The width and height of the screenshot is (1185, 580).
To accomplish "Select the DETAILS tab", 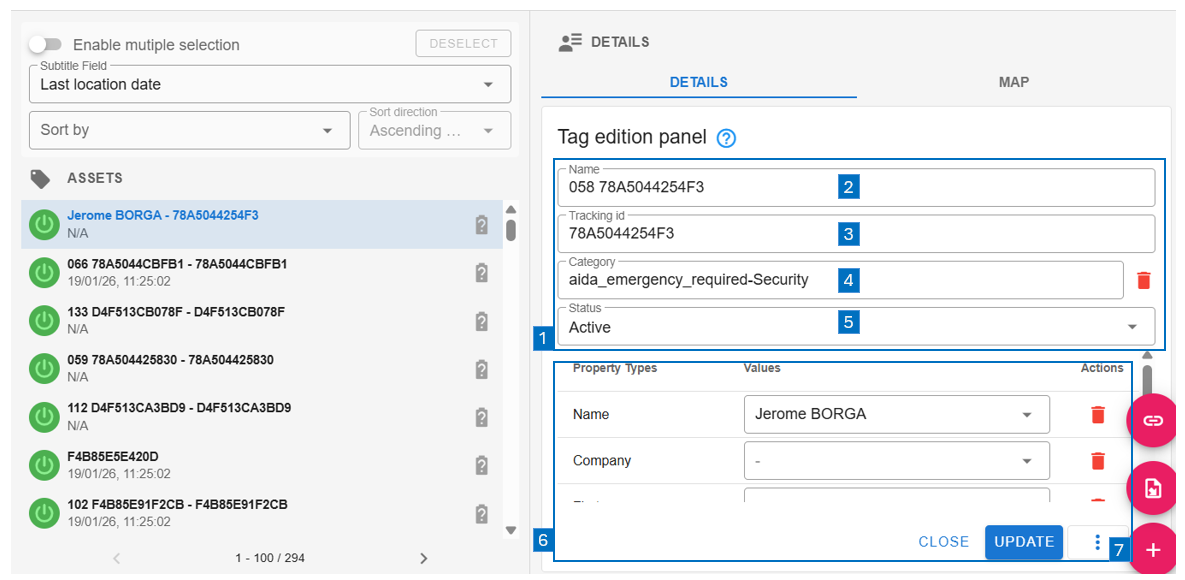I will point(698,82).
